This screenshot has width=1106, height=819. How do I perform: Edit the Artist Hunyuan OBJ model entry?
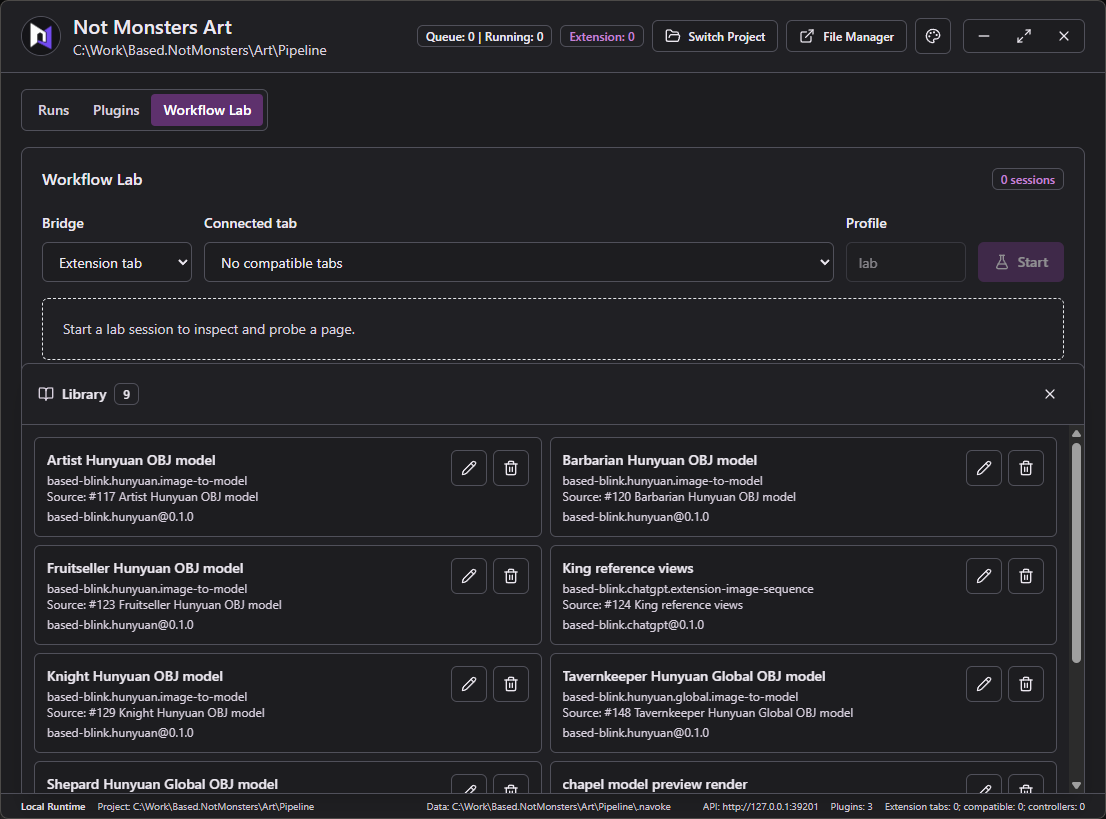(x=469, y=468)
